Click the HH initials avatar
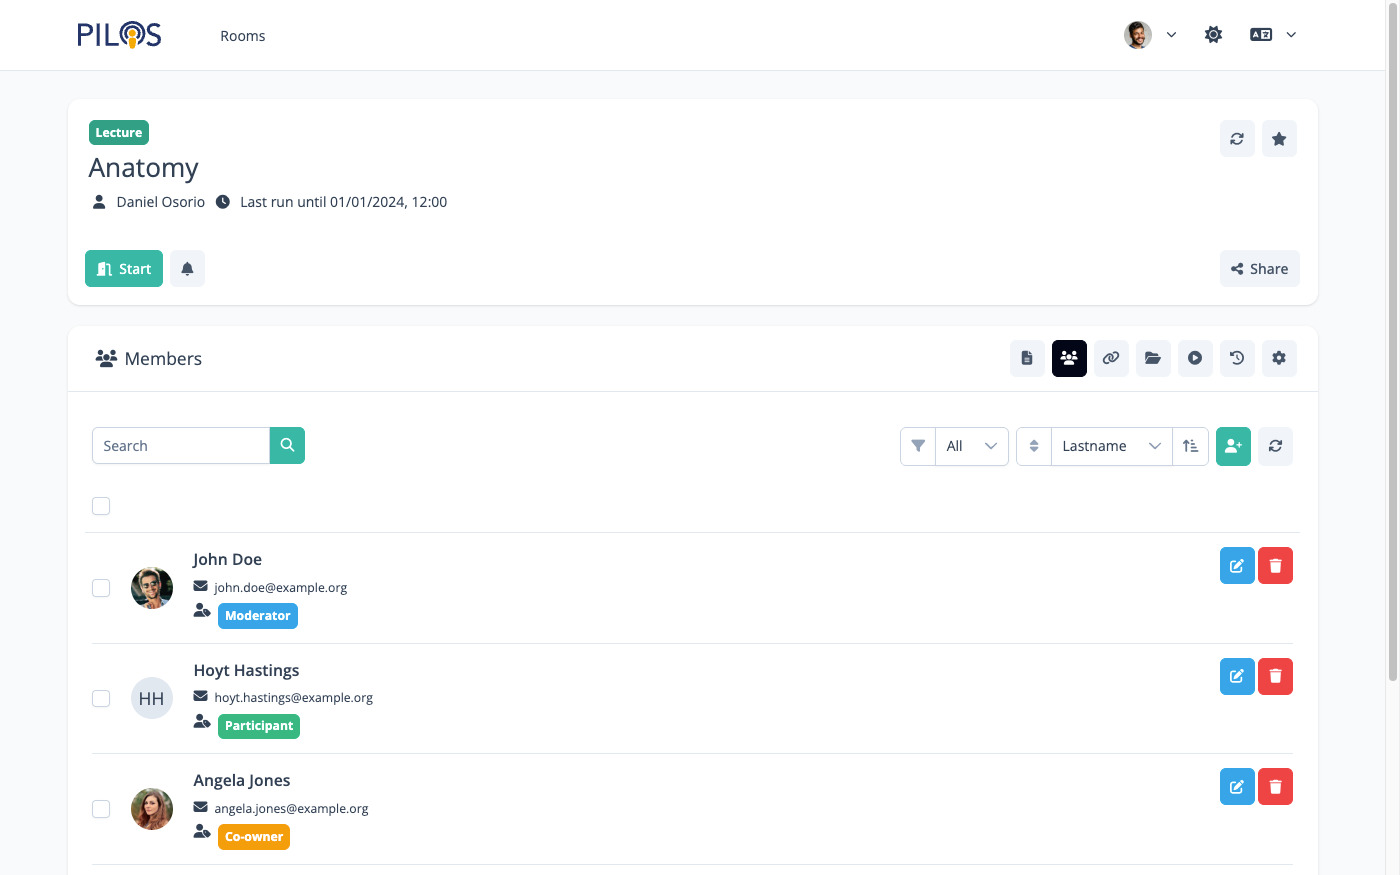 (152, 698)
